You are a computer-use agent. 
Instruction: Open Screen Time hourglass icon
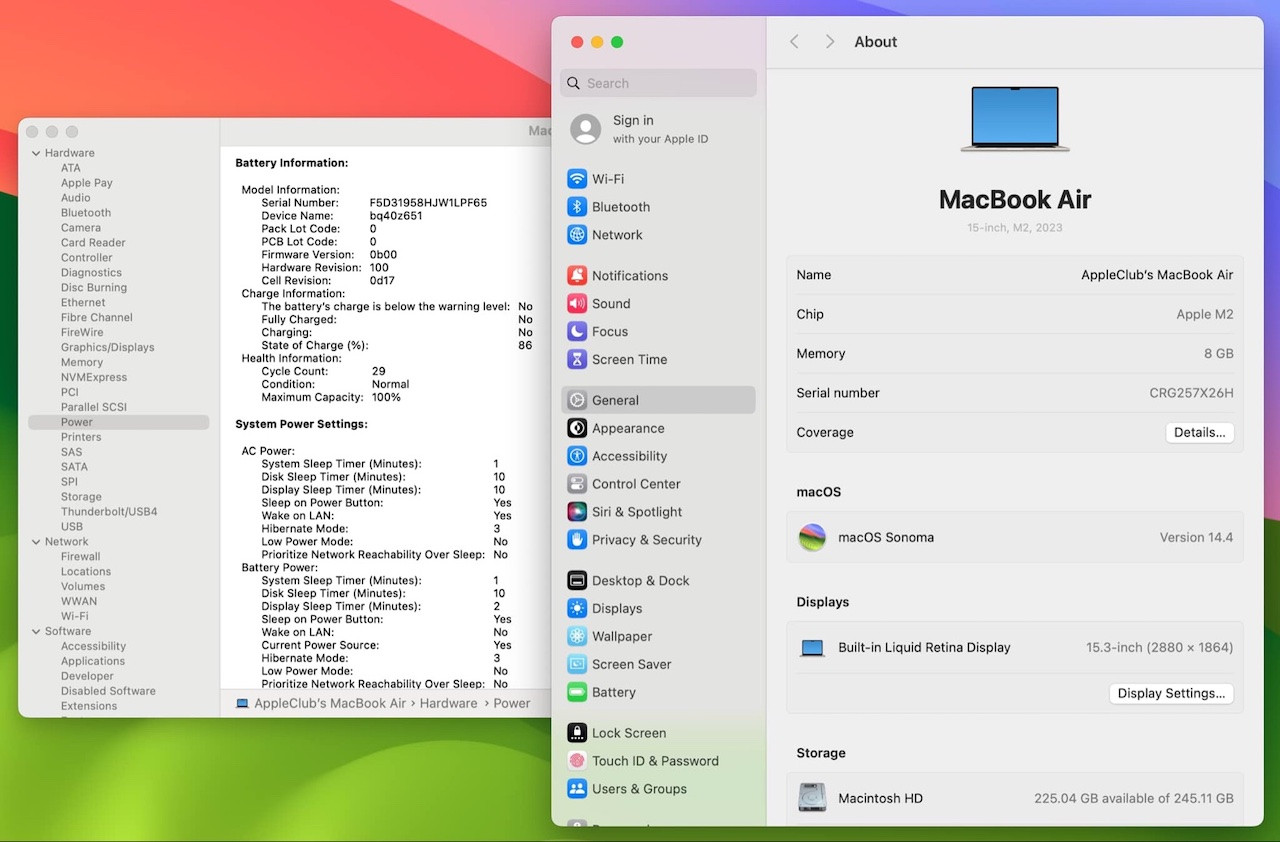[x=577, y=360]
